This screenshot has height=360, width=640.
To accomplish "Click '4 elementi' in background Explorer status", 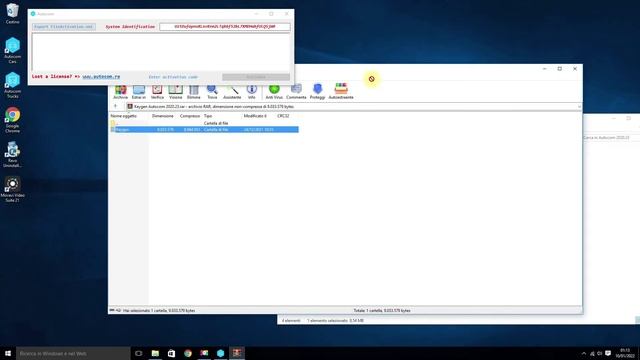I will (x=291, y=320).
